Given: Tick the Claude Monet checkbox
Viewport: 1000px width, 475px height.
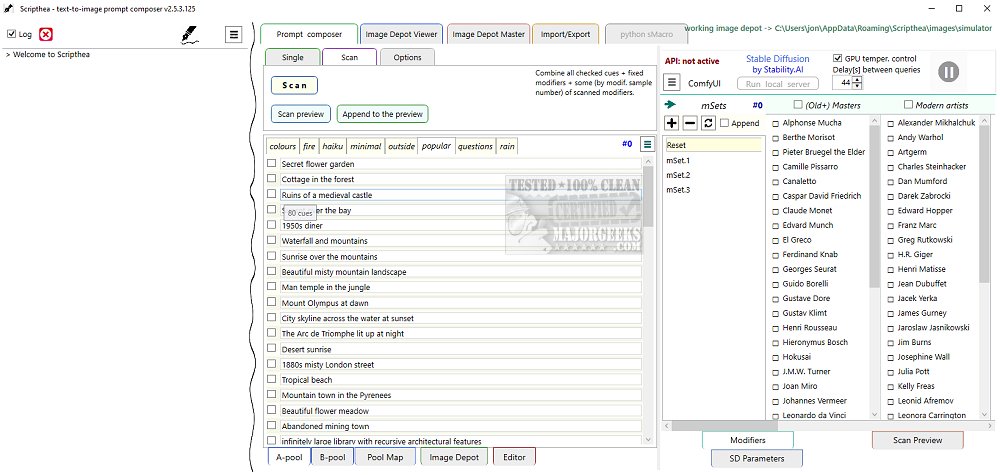Looking at the screenshot, I should [776, 211].
